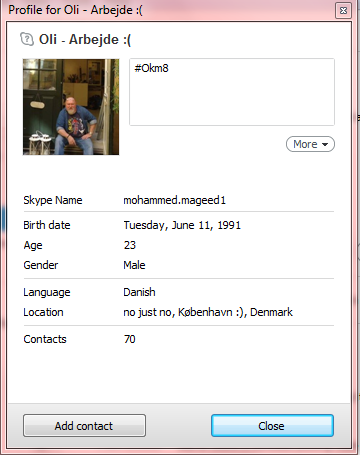Open the profile picture thumbnail

tap(71, 107)
